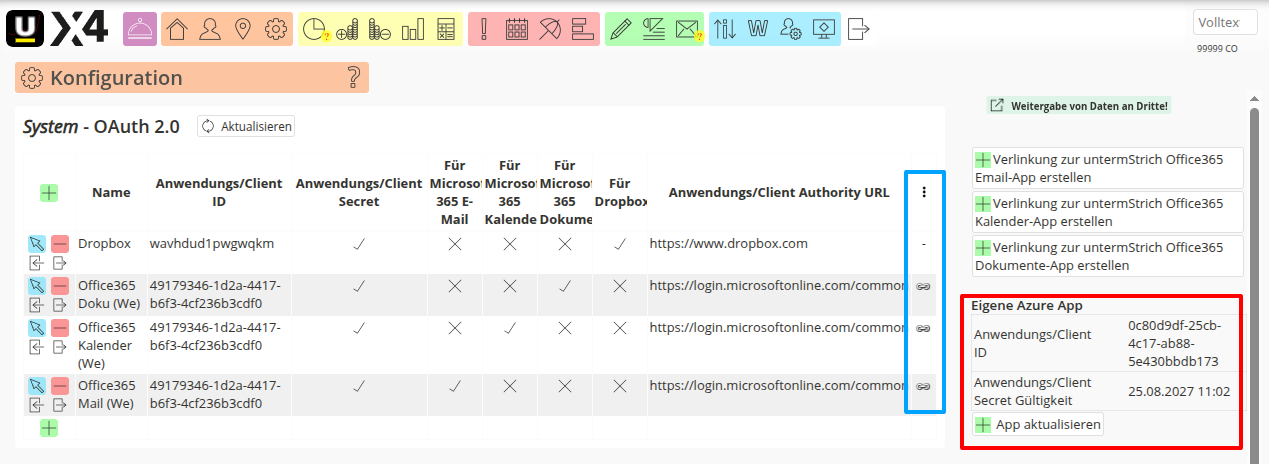Open the home icon in top toolbar
1269x464 pixels.
coord(177,29)
